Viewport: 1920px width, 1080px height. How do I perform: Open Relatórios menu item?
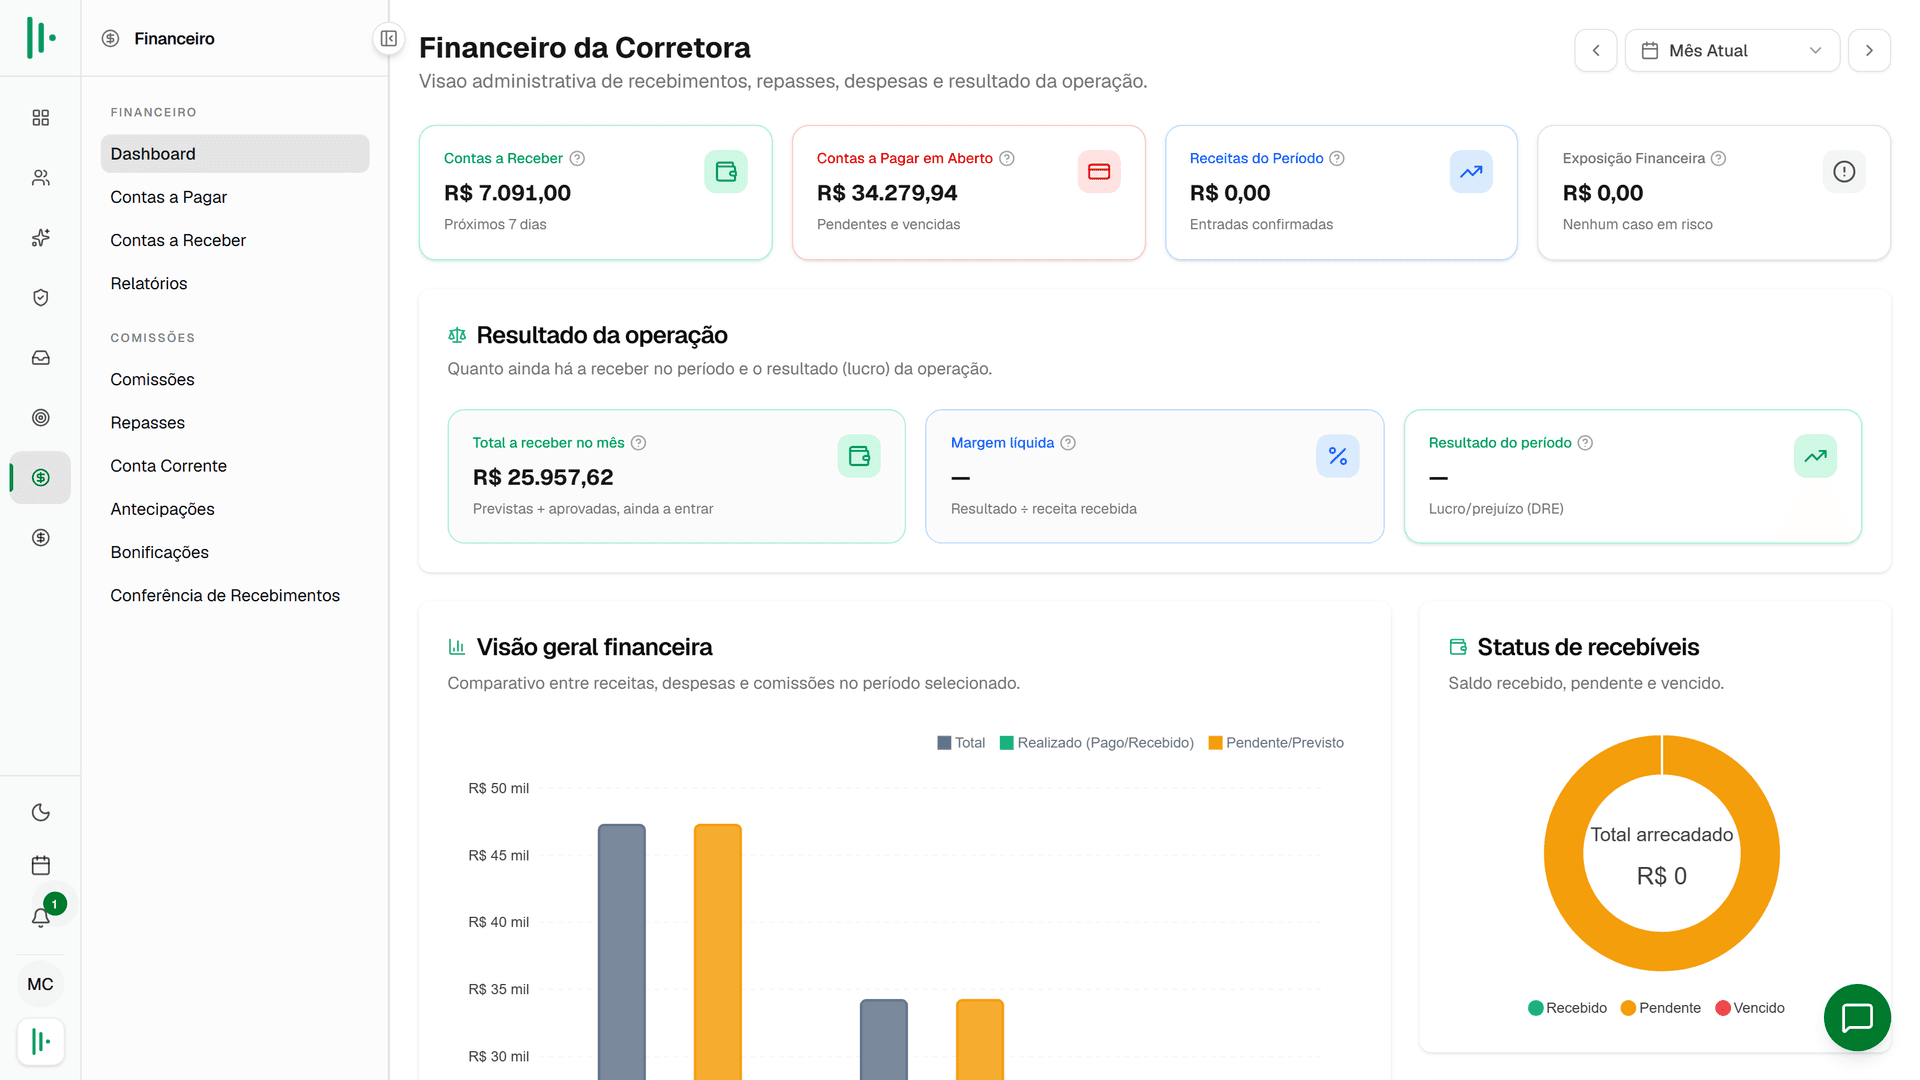point(235,283)
